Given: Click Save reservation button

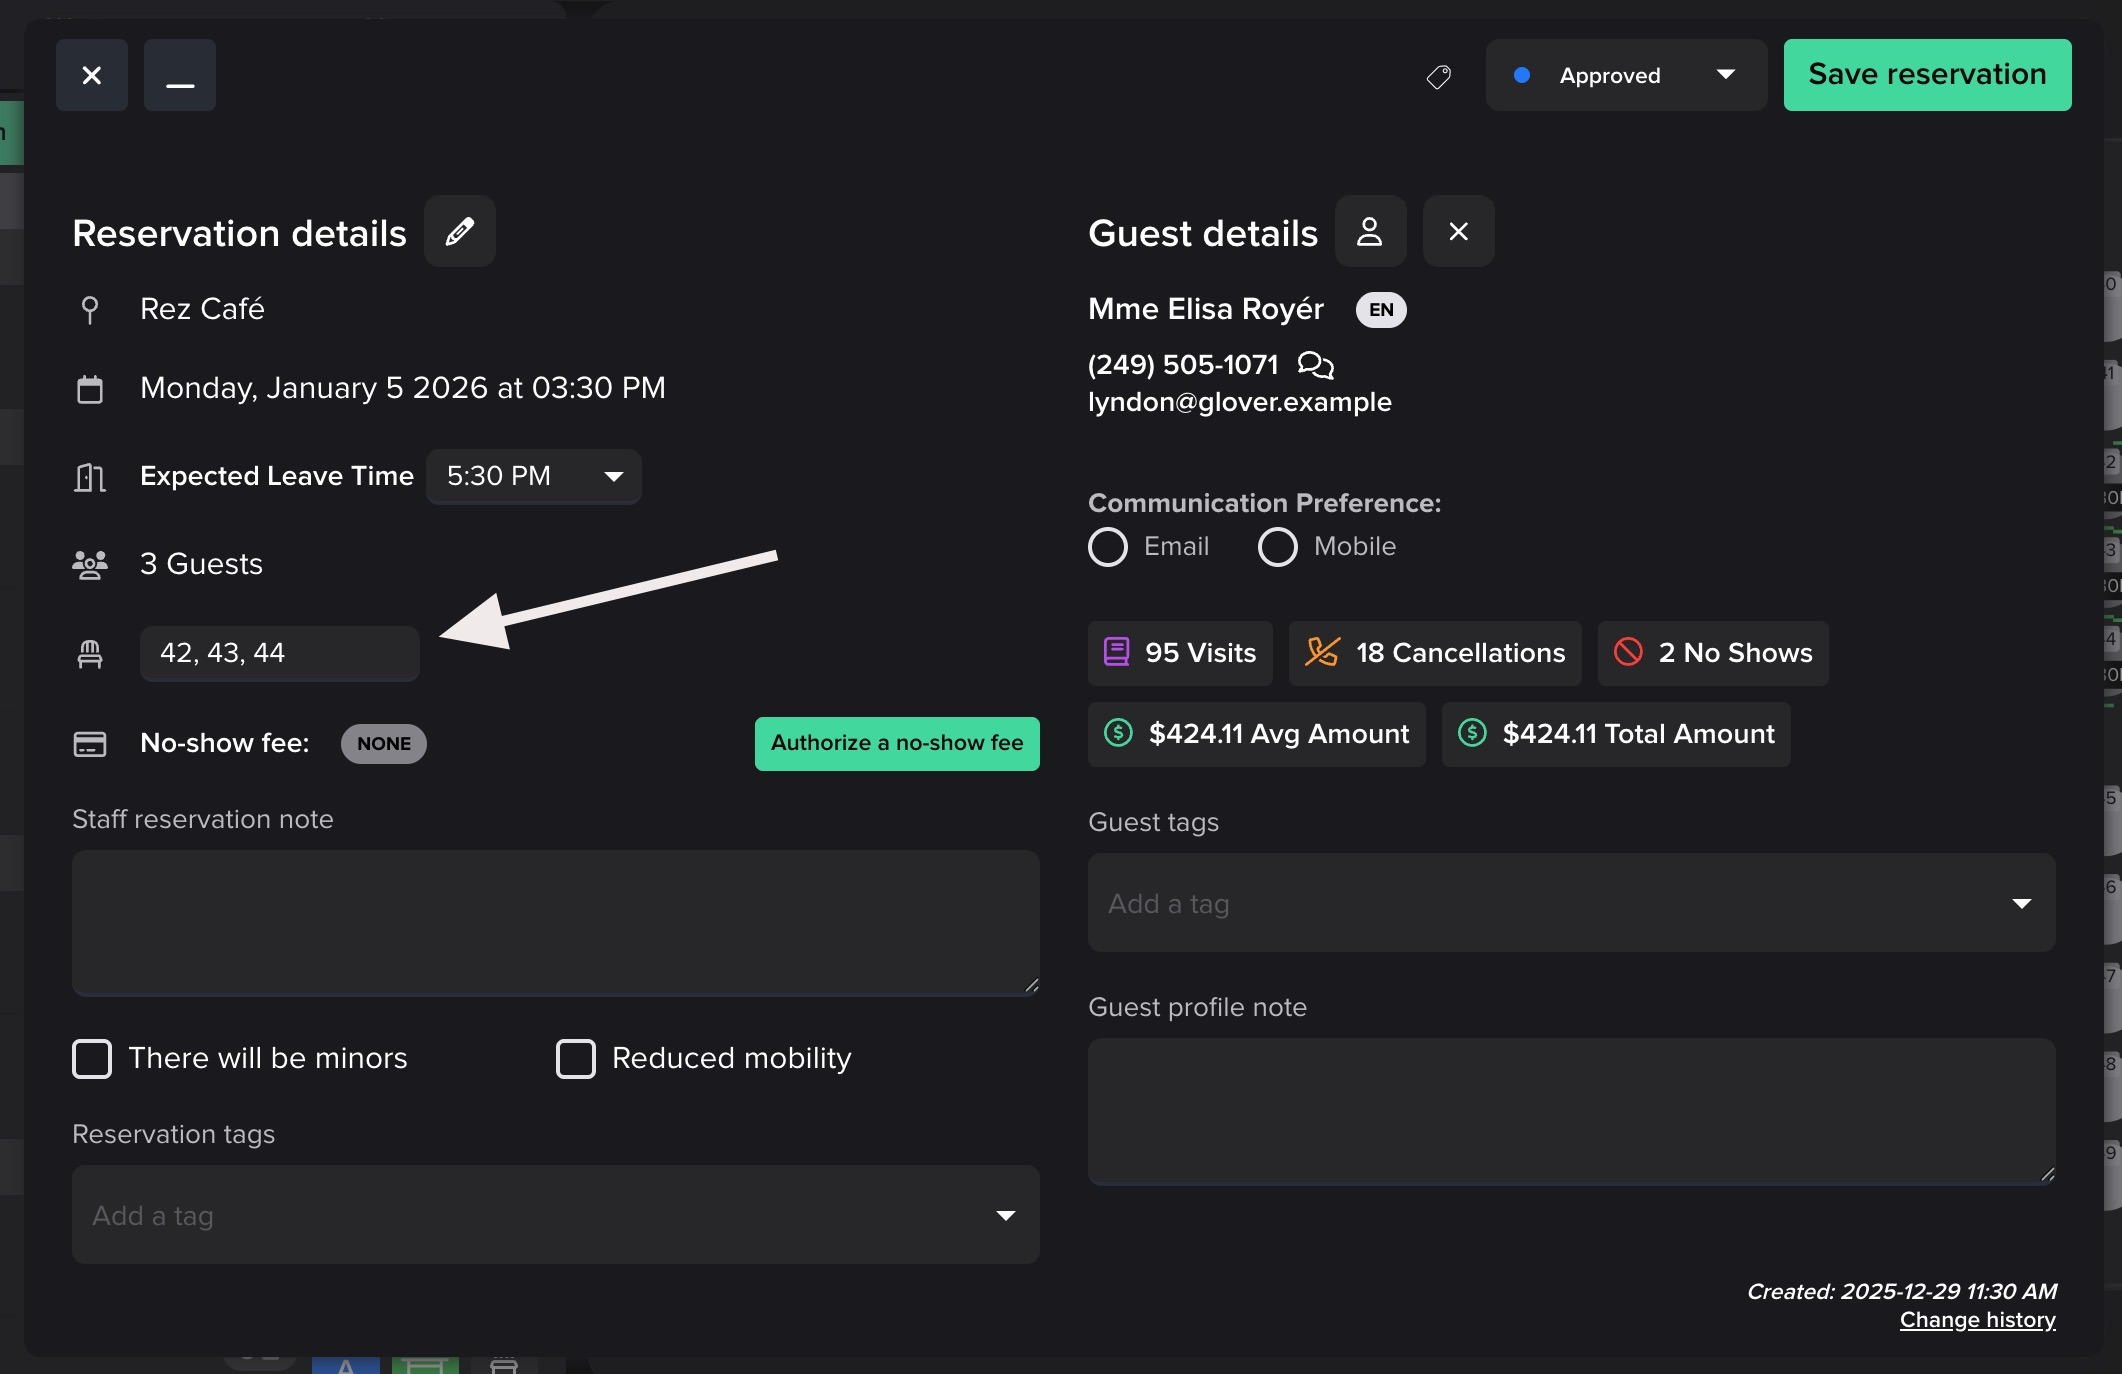Looking at the screenshot, I should tap(1926, 75).
